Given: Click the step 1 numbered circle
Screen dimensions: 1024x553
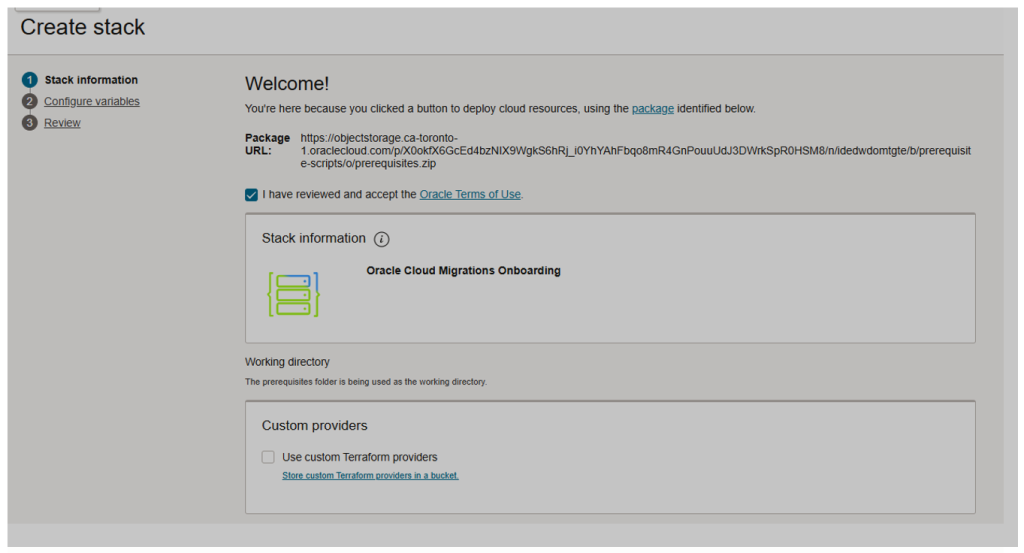Looking at the screenshot, I should 29,80.
